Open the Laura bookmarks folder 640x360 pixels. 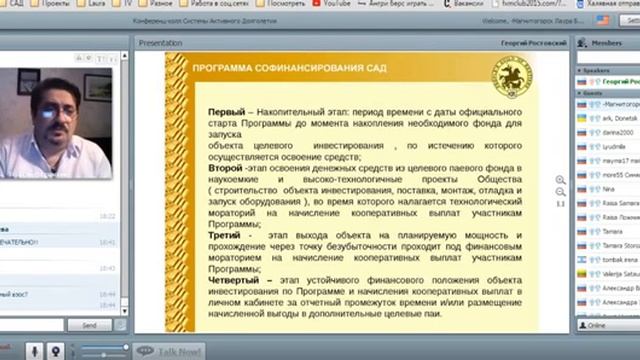(x=91, y=4)
